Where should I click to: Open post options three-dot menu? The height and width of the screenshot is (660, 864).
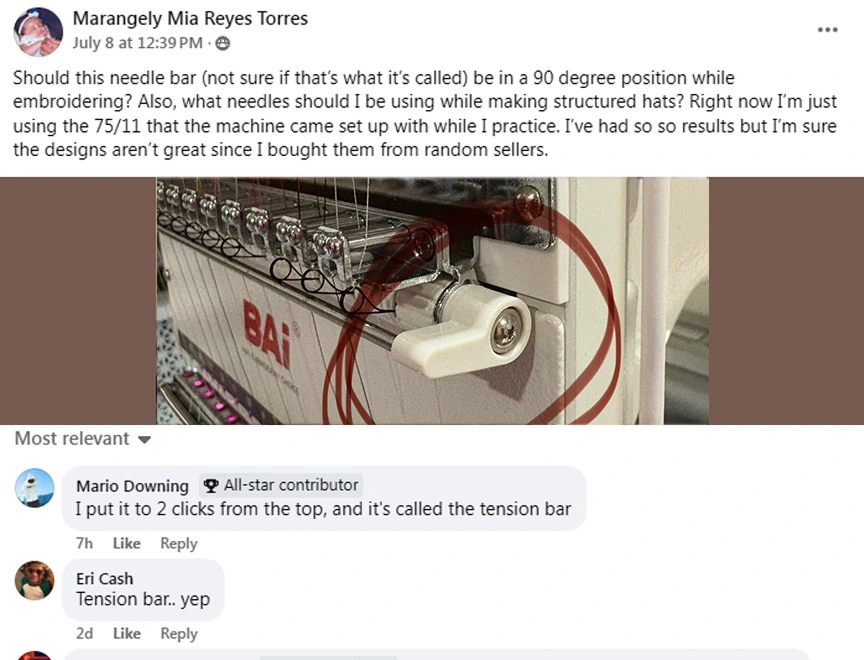tap(827, 30)
